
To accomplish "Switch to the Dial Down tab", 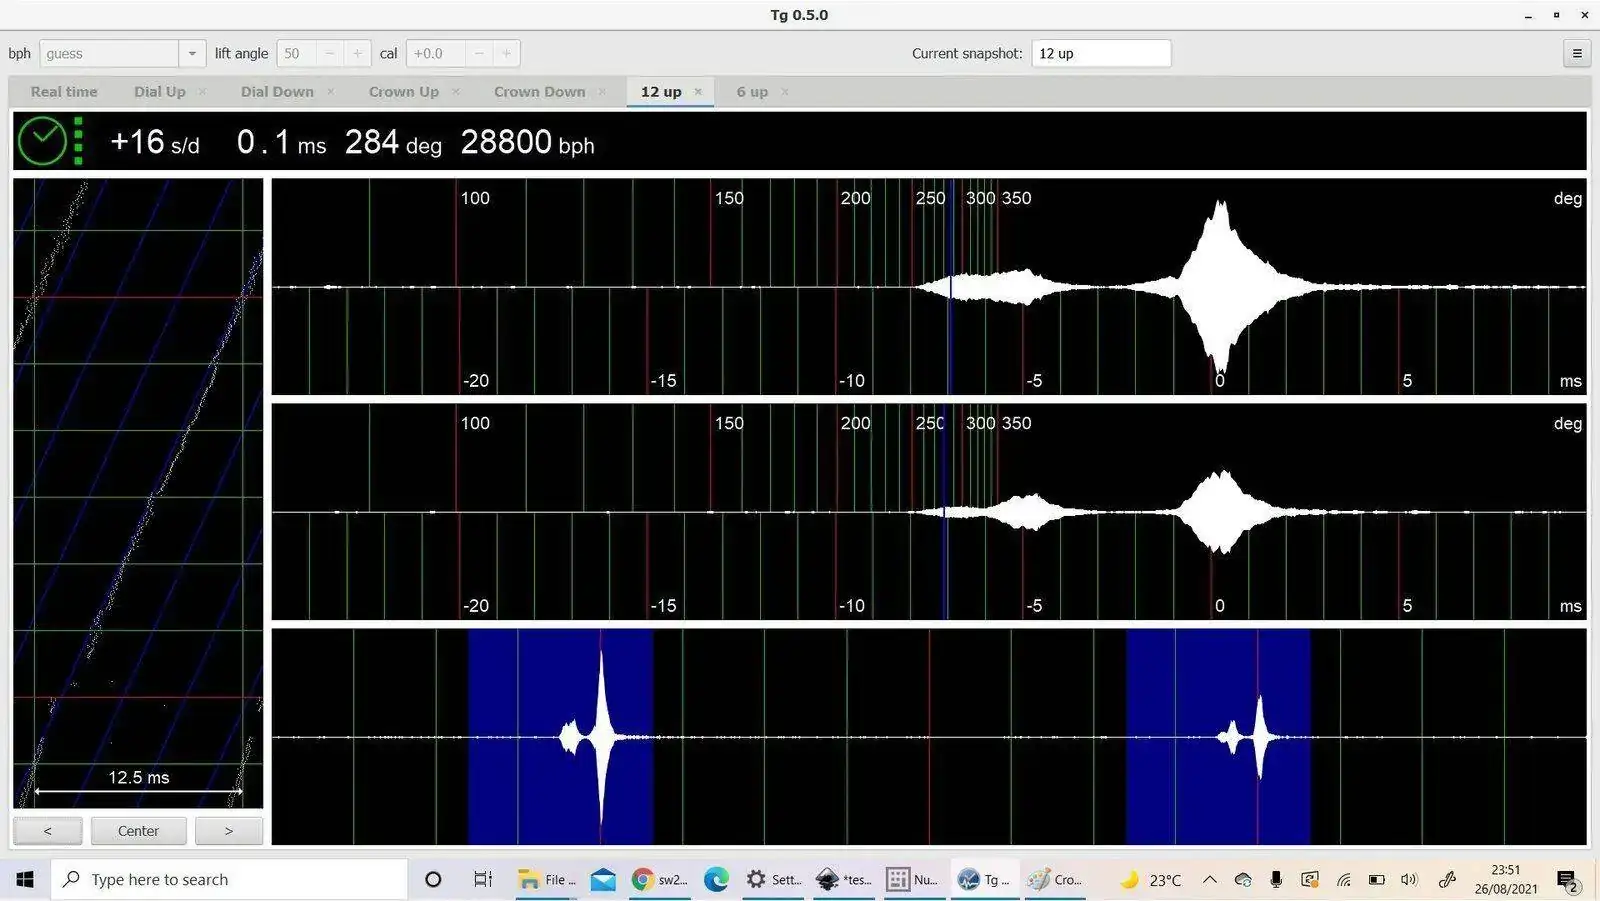I will coord(277,92).
